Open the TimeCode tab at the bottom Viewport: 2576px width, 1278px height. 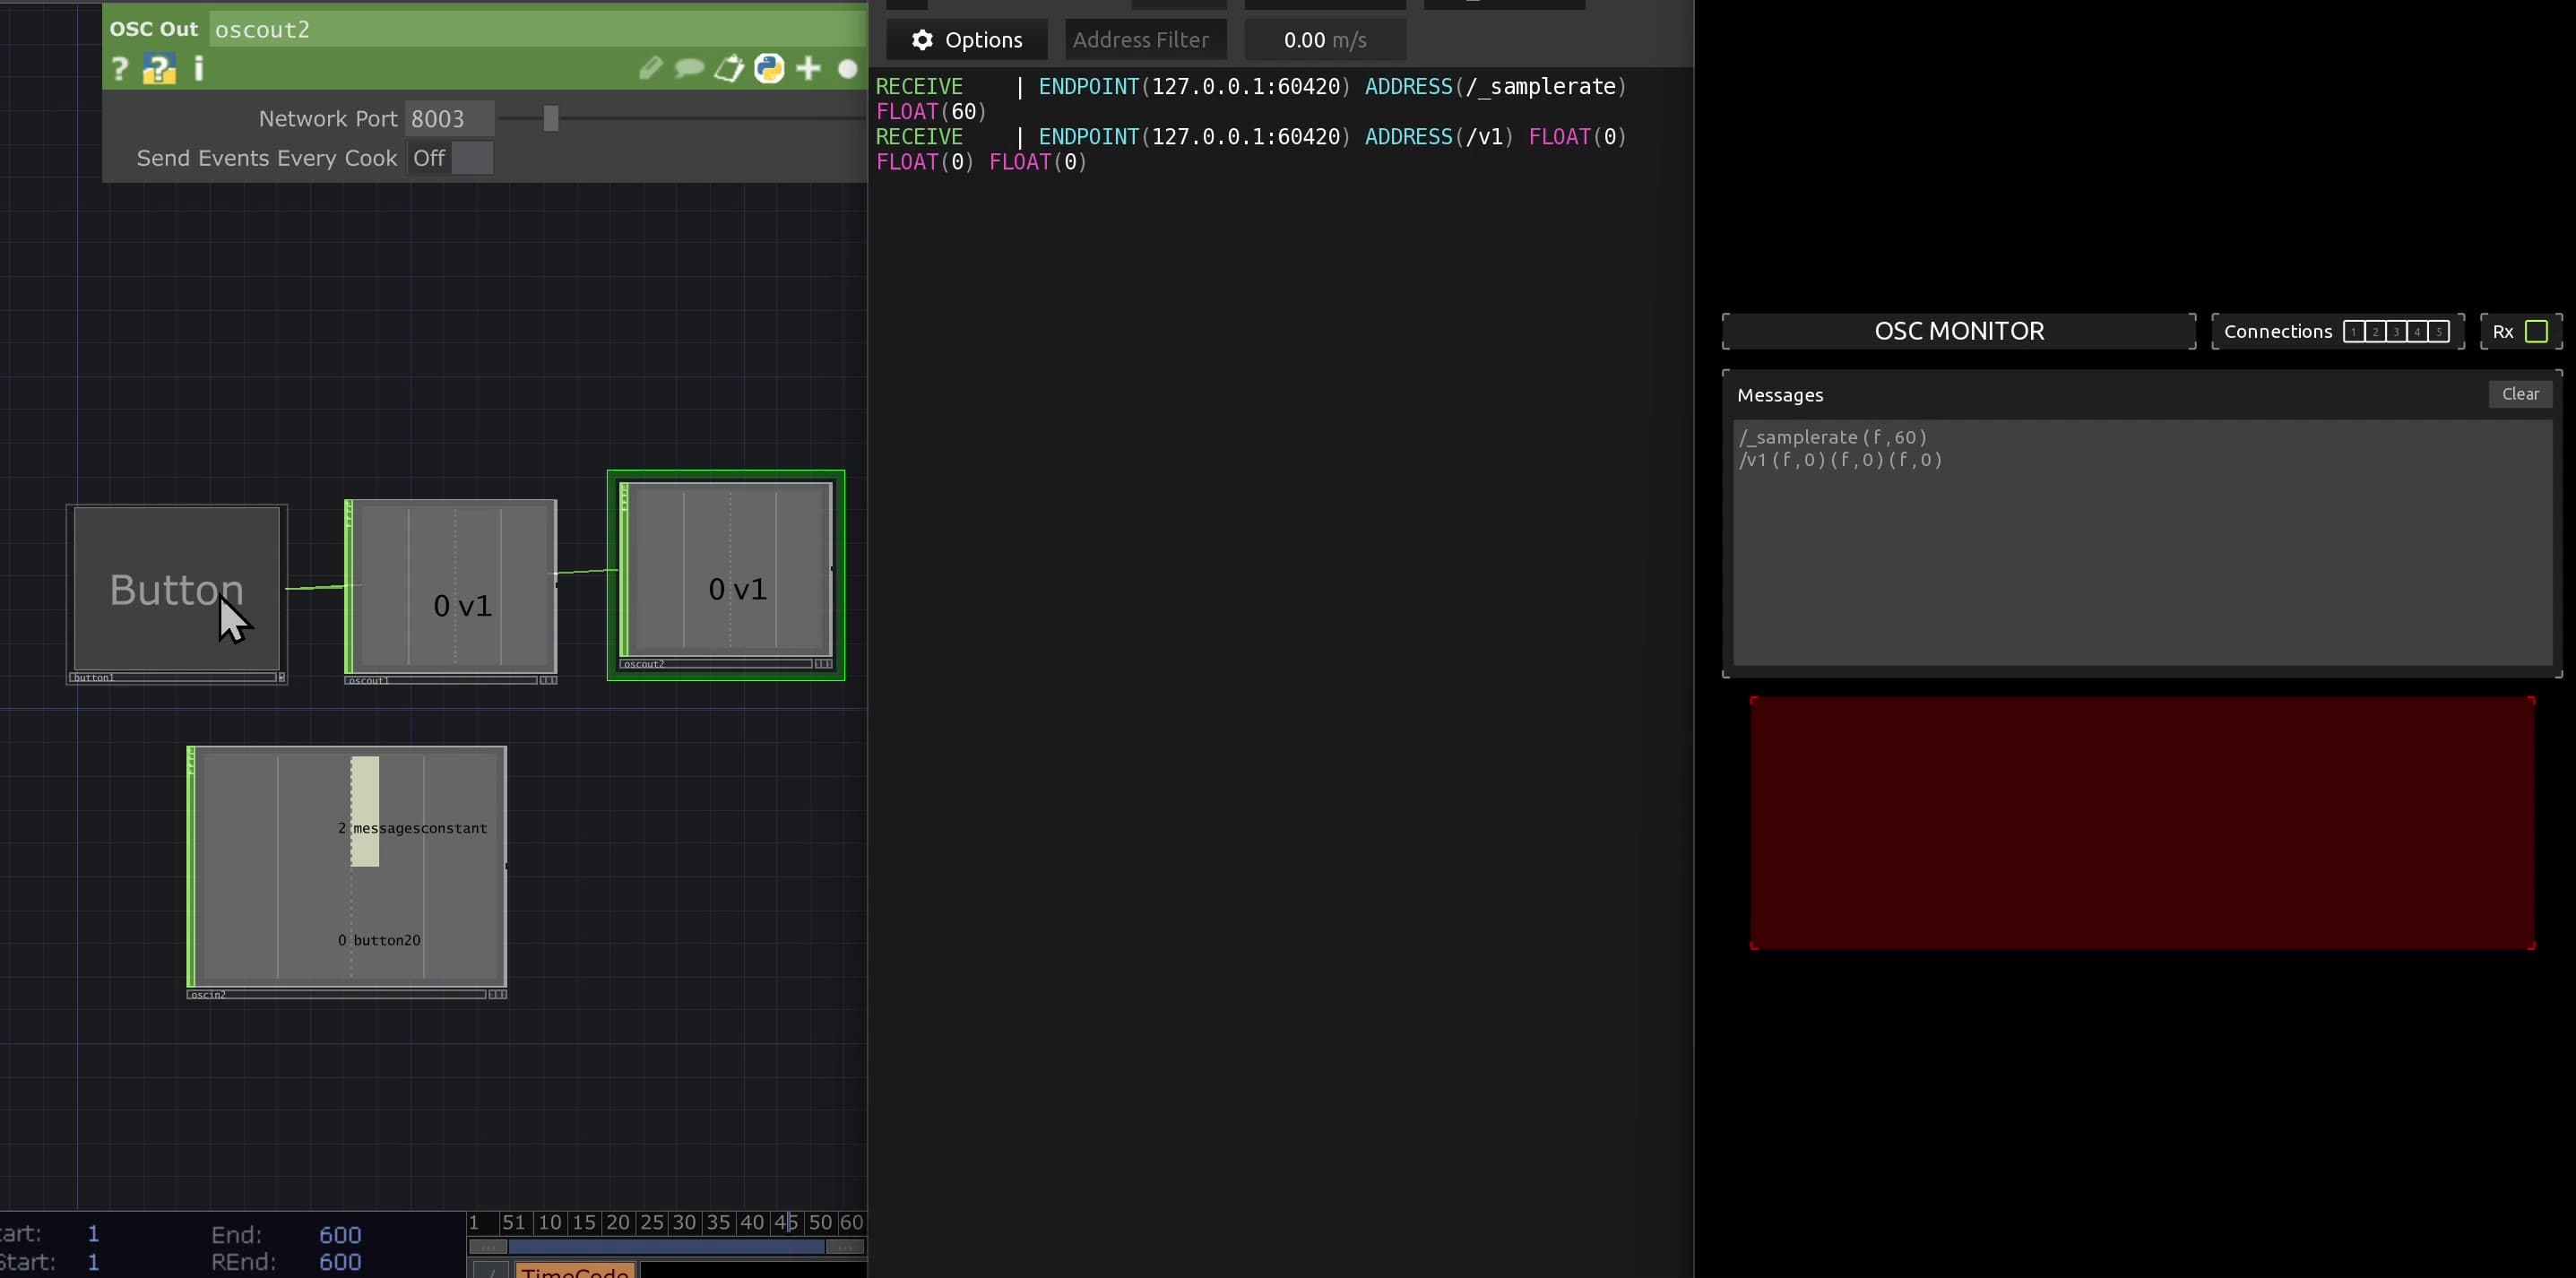click(574, 1272)
